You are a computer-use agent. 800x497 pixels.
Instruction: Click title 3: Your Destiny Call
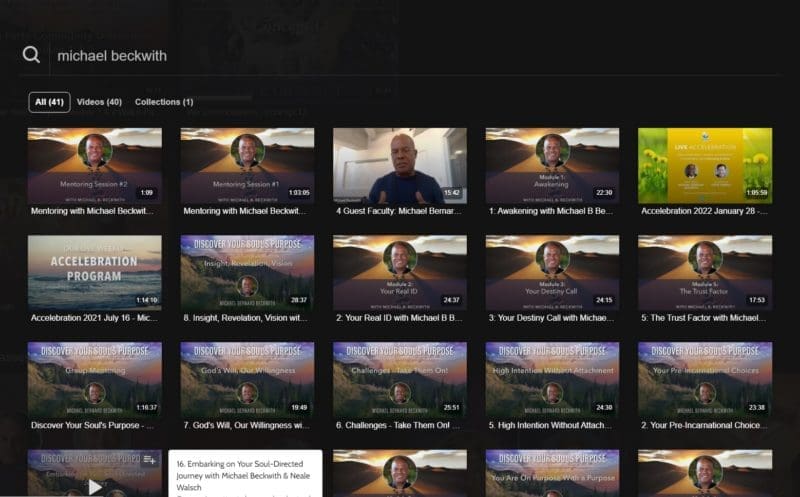551,318
